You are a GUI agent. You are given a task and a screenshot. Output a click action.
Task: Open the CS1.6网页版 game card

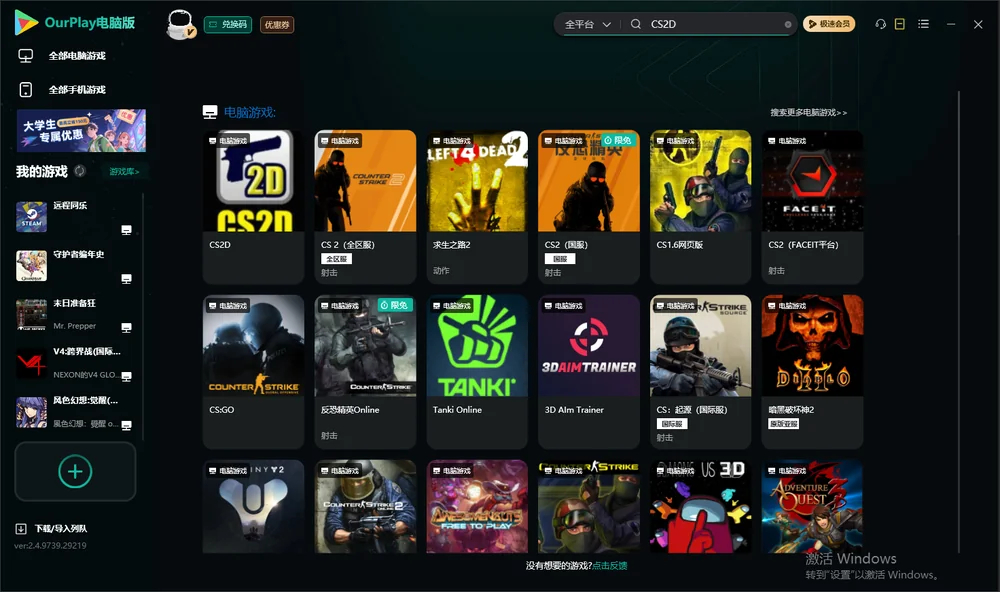coord(701,207)
